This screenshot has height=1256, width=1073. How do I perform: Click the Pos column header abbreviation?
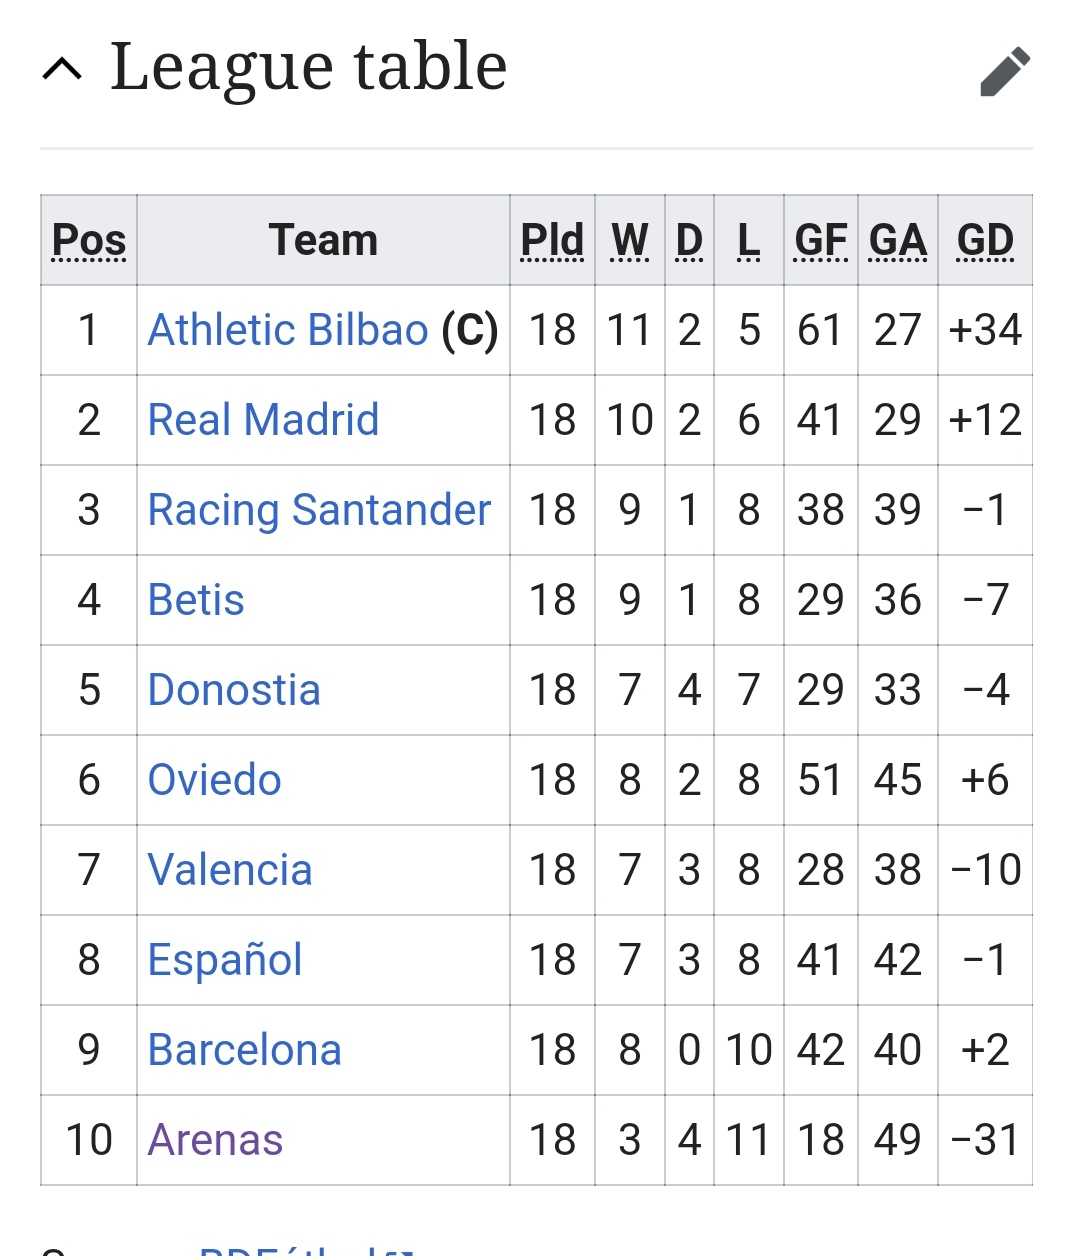[89, 240]
